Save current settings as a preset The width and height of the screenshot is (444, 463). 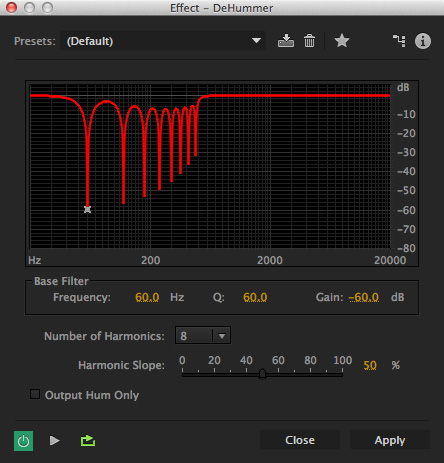click(x=286, y=41)
